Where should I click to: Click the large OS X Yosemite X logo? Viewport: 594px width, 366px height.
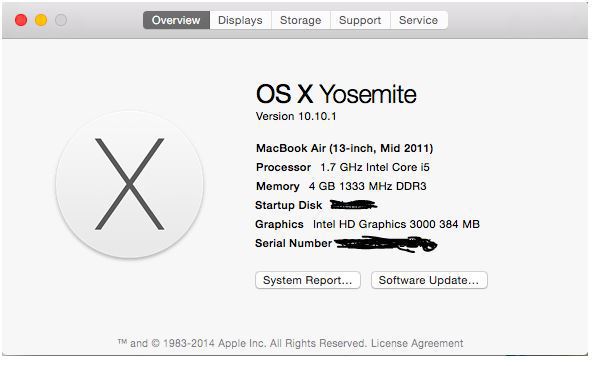click(129, 185)
